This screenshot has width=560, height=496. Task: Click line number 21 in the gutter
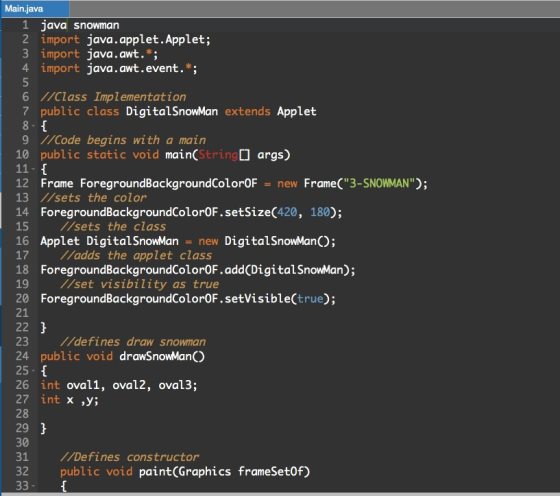[x=22, y=313]
